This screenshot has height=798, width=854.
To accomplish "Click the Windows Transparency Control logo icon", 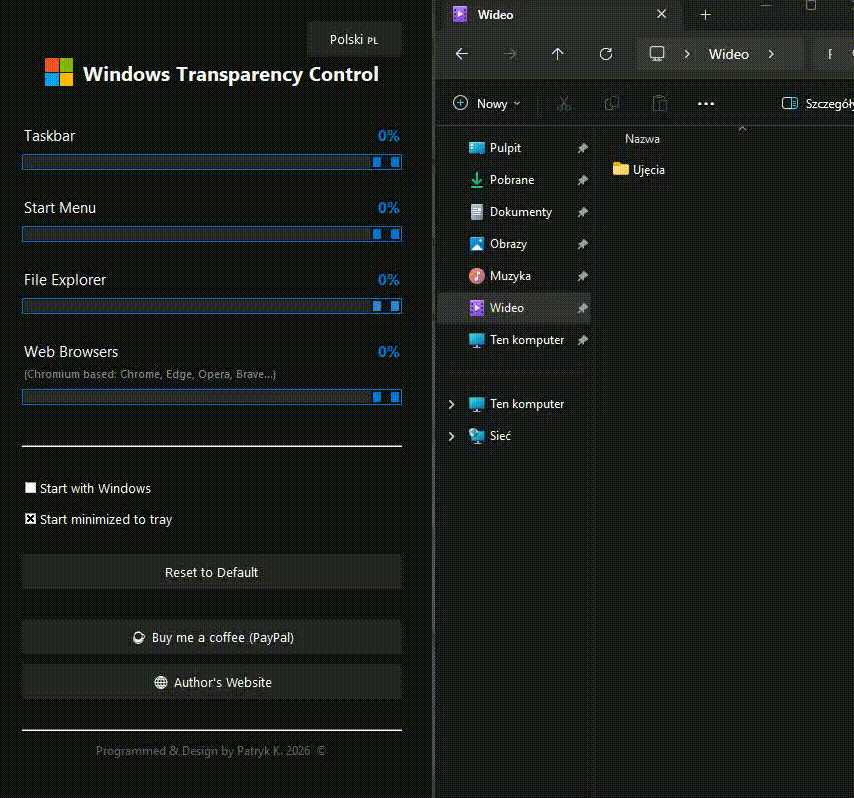I will tap(57, 72).
